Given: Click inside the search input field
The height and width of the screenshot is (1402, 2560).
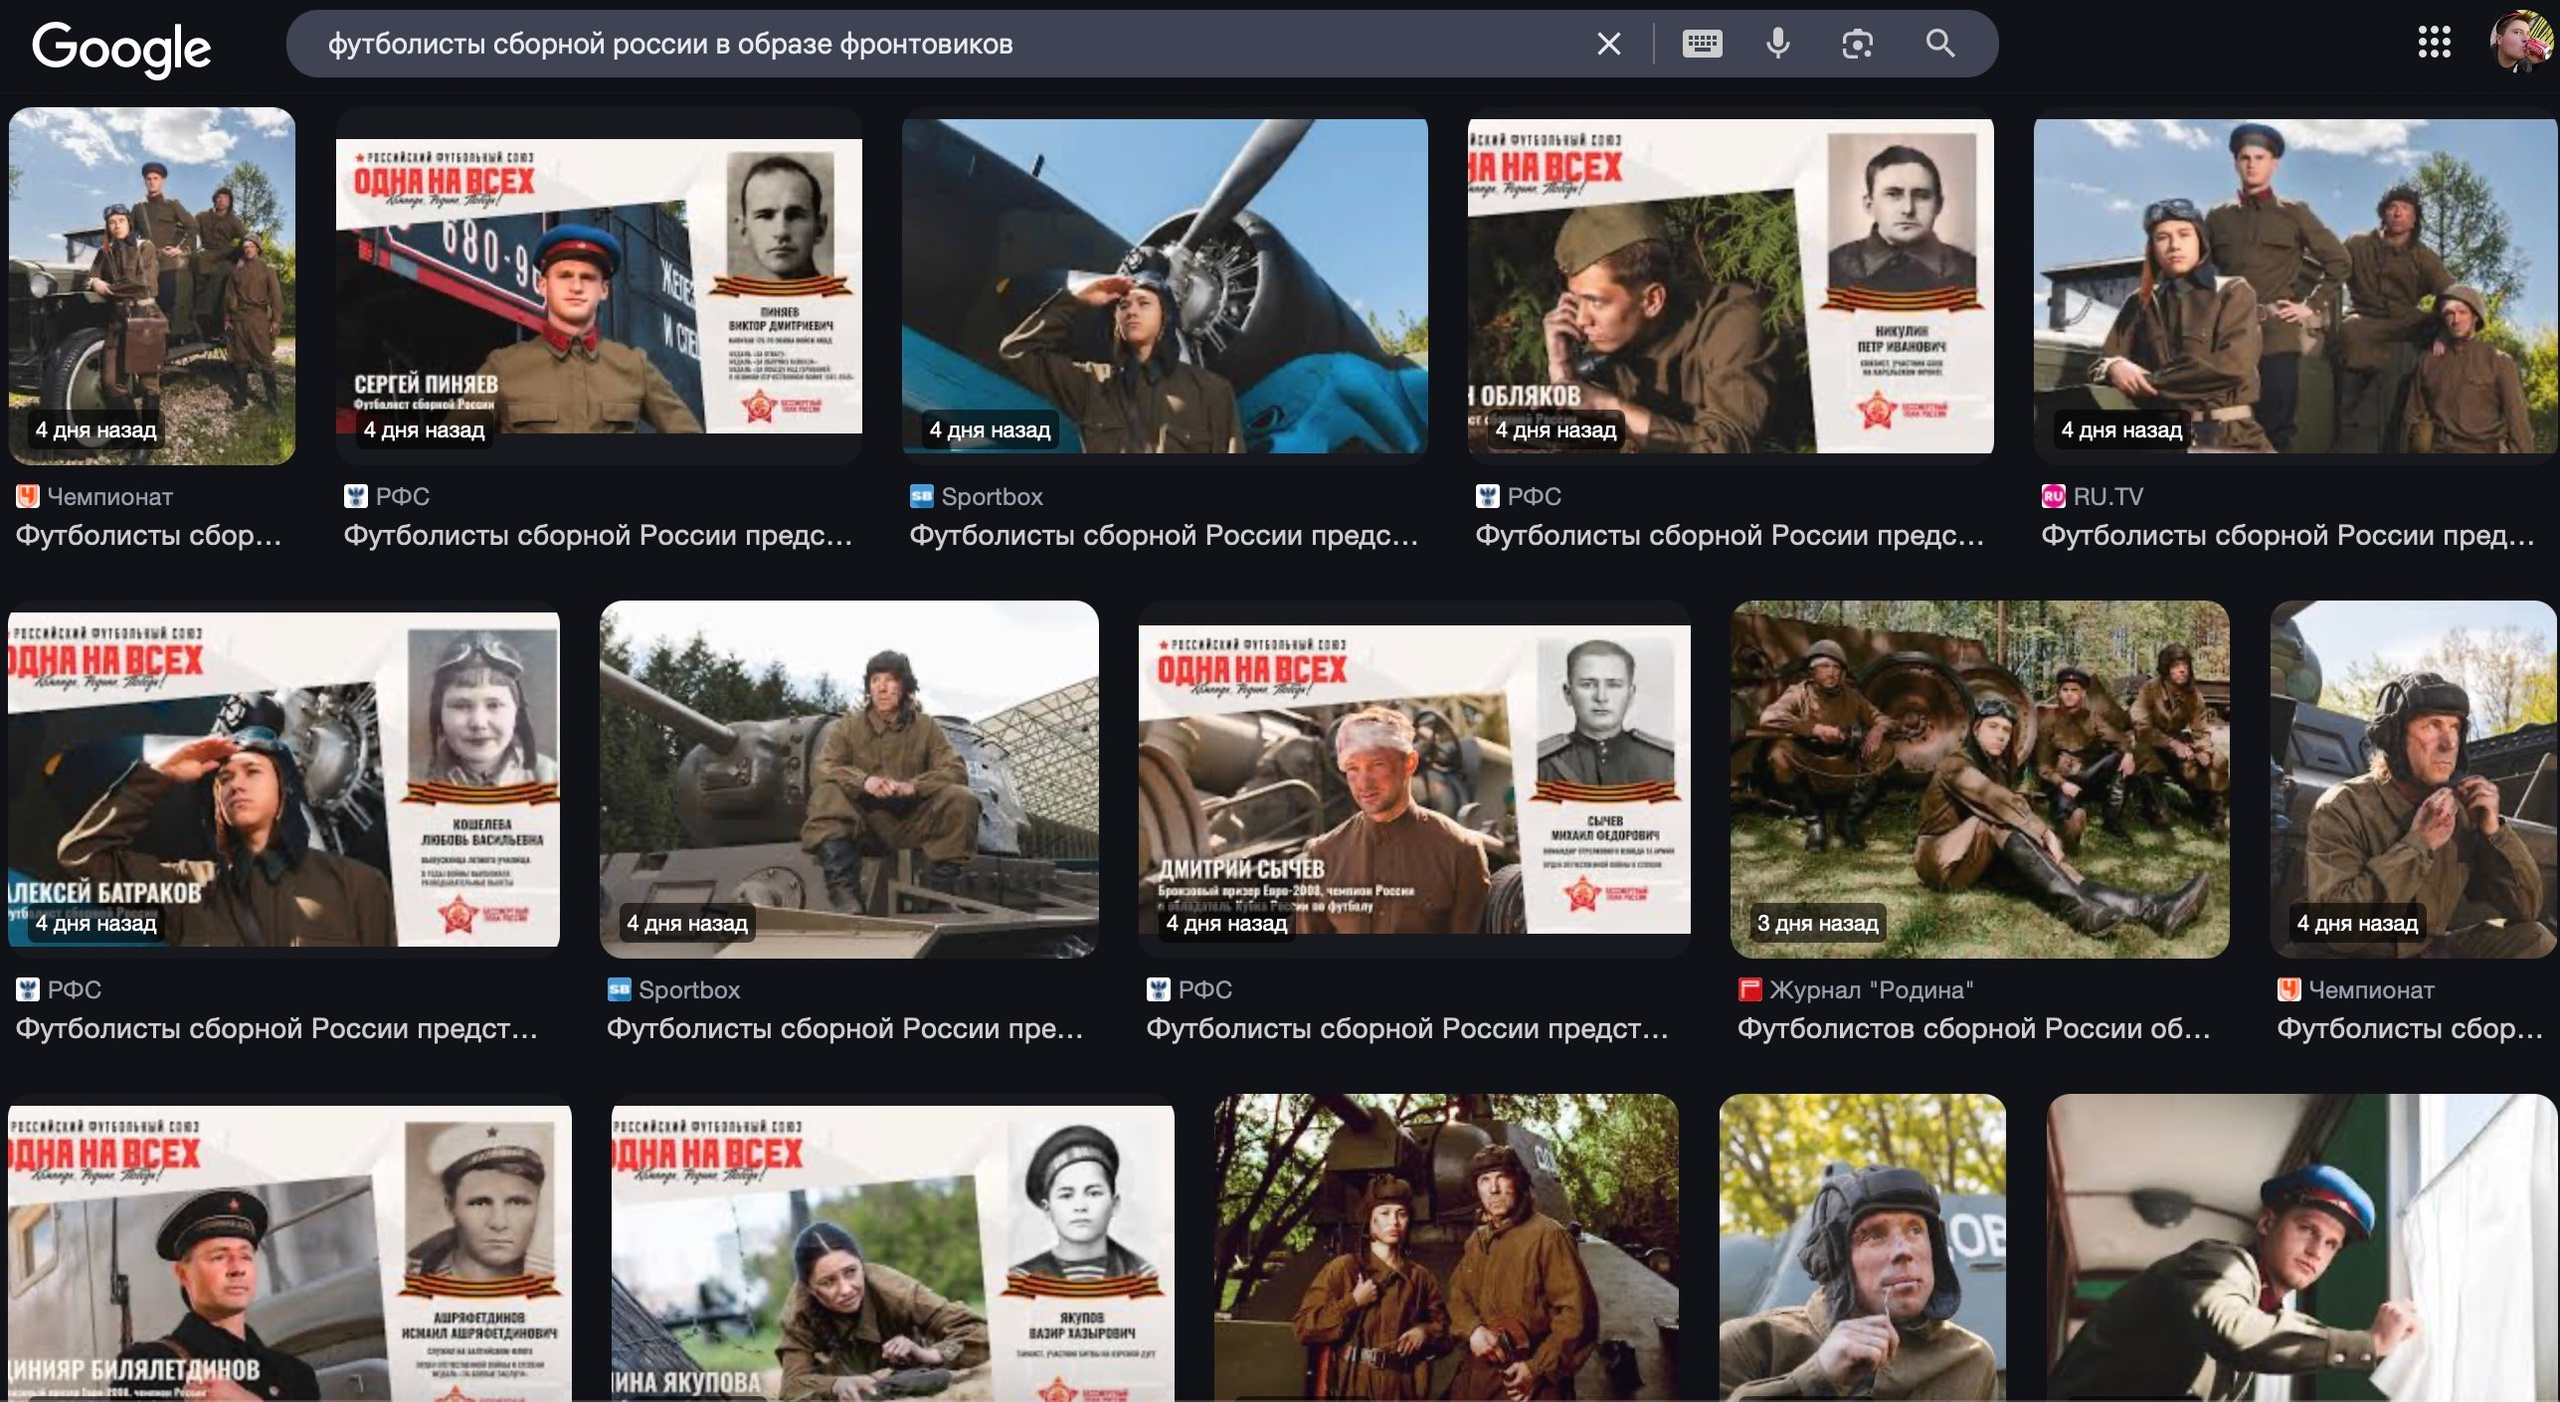Looking at the screenshot, I should coord(900,44).
